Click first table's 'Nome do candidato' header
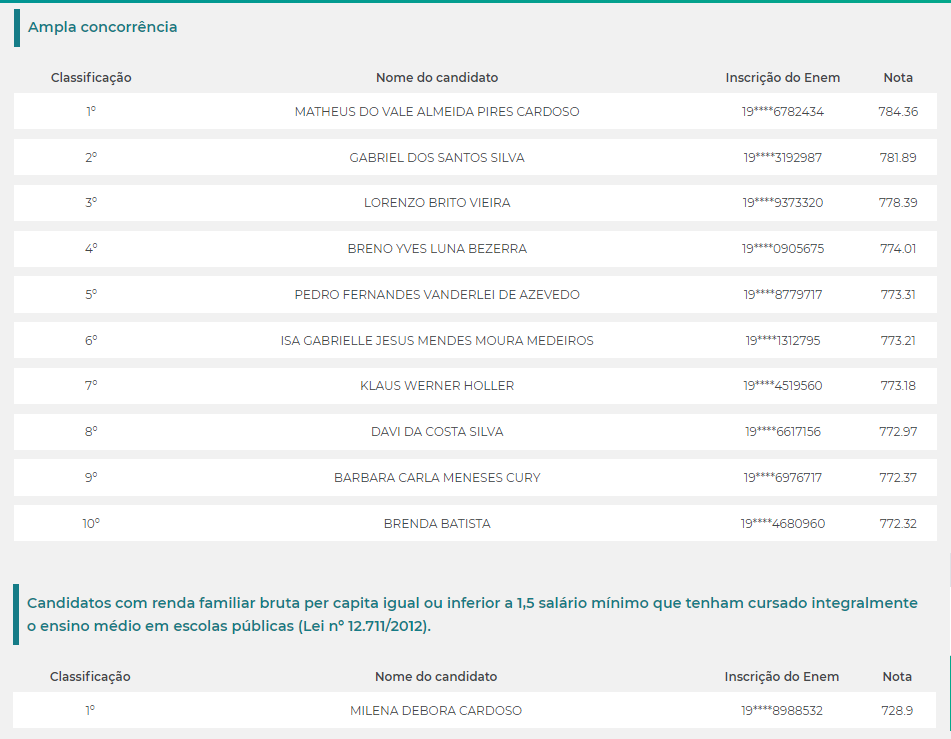 click(437, 78)
